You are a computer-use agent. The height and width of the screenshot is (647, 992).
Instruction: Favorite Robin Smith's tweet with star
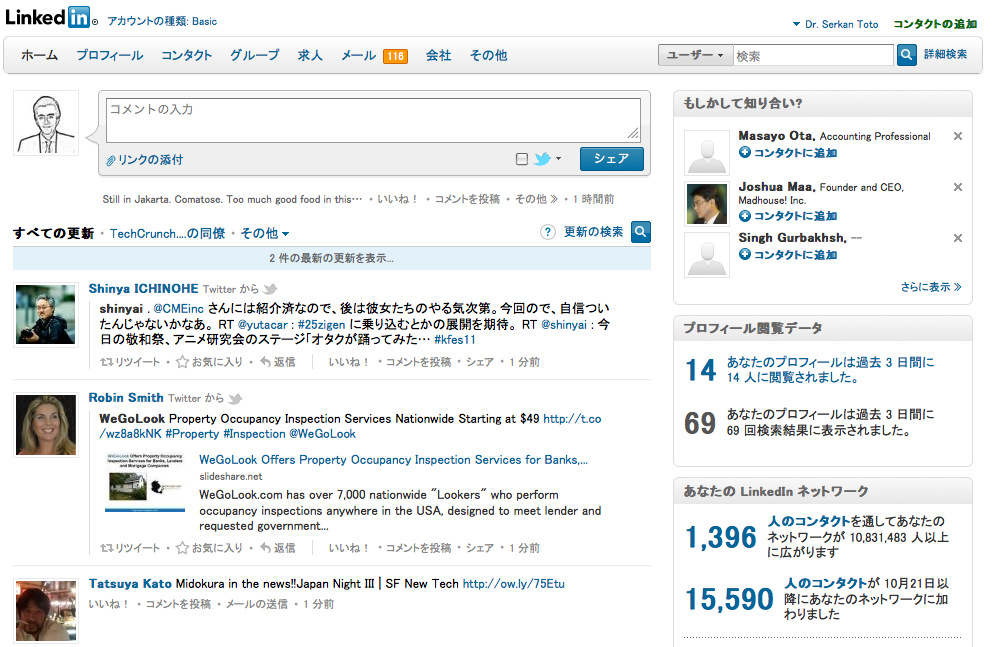pos(209,548)
